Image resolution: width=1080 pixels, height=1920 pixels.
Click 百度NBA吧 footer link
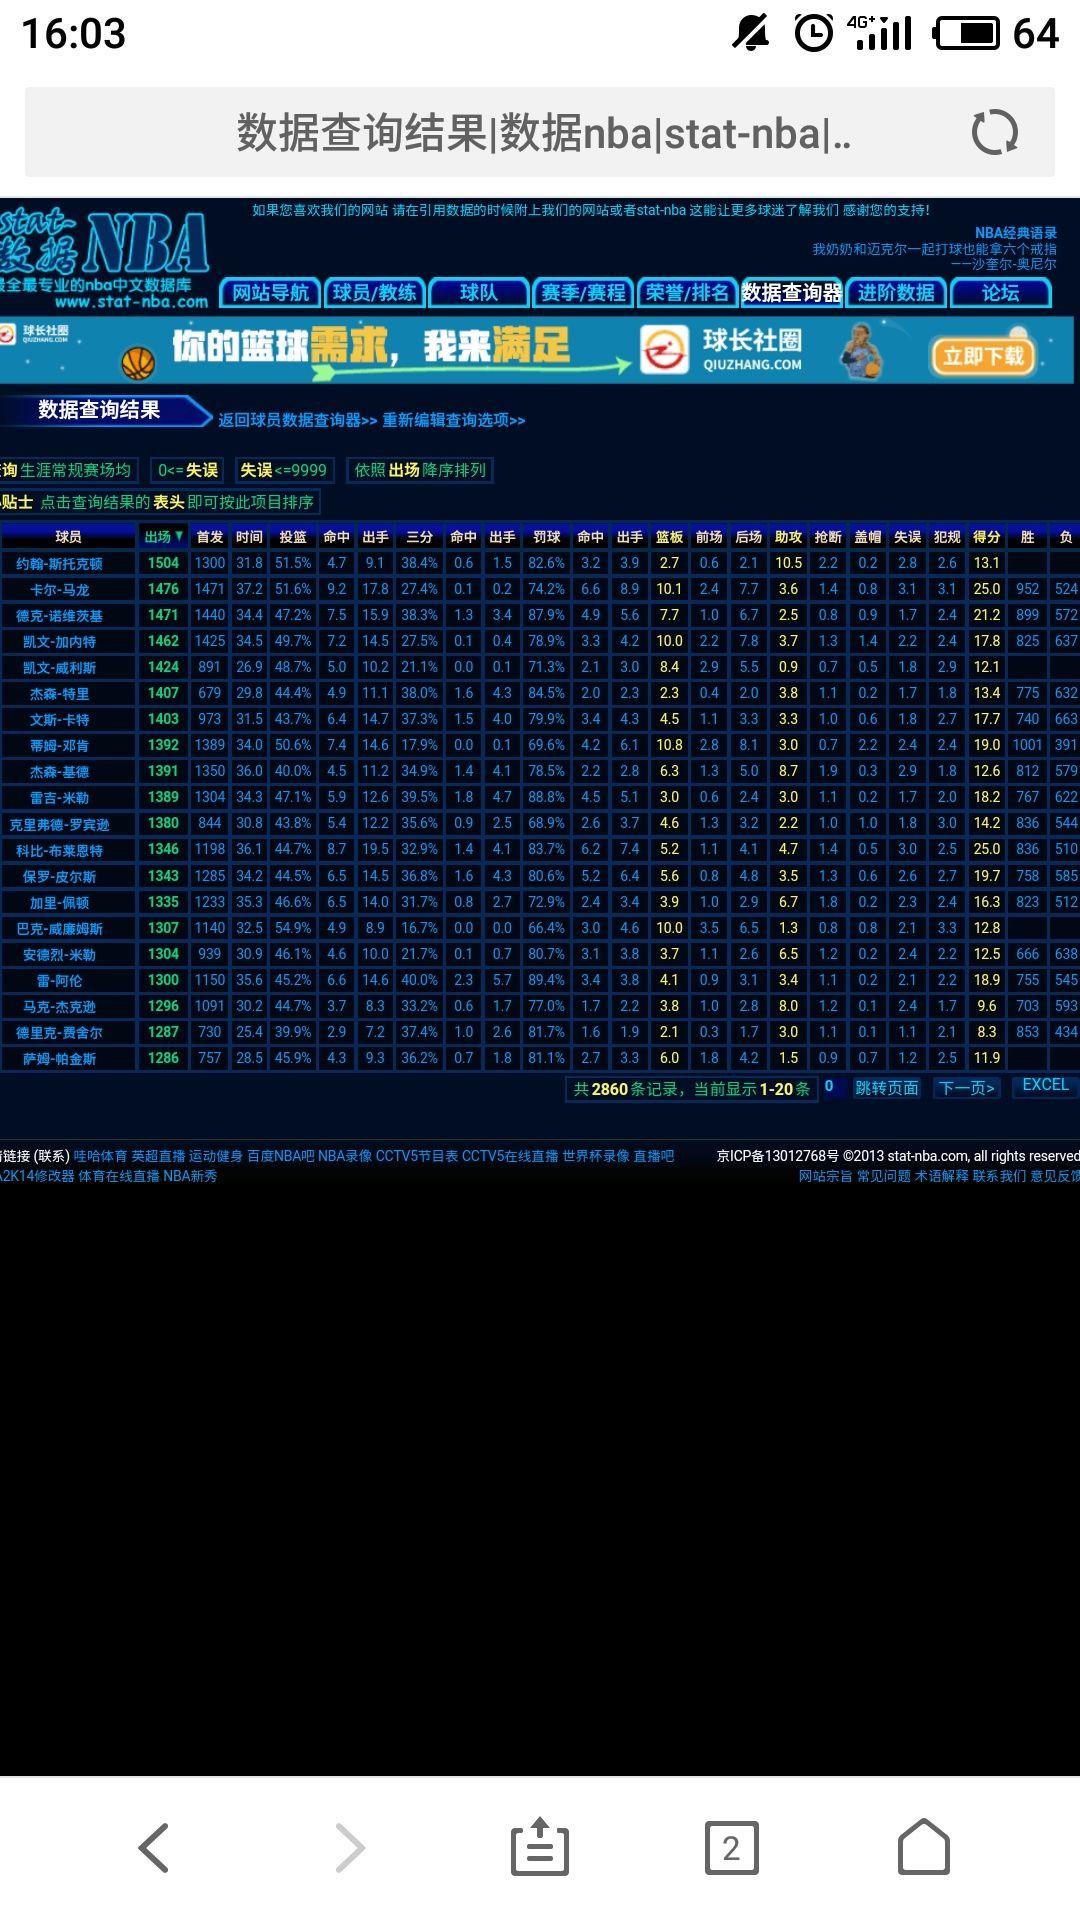click(x=280, y=1156)
